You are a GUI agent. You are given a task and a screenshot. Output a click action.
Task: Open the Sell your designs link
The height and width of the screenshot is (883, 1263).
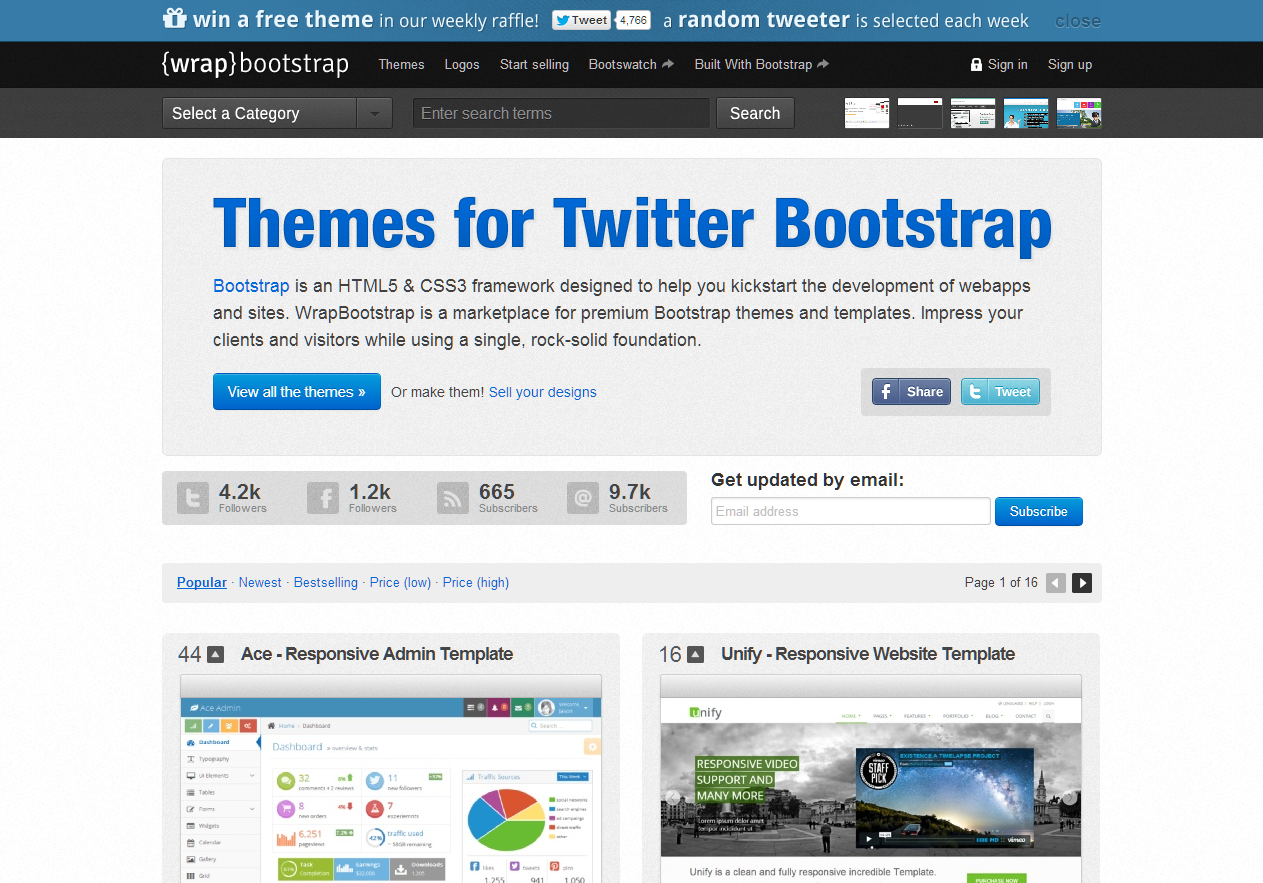[543, 392]
